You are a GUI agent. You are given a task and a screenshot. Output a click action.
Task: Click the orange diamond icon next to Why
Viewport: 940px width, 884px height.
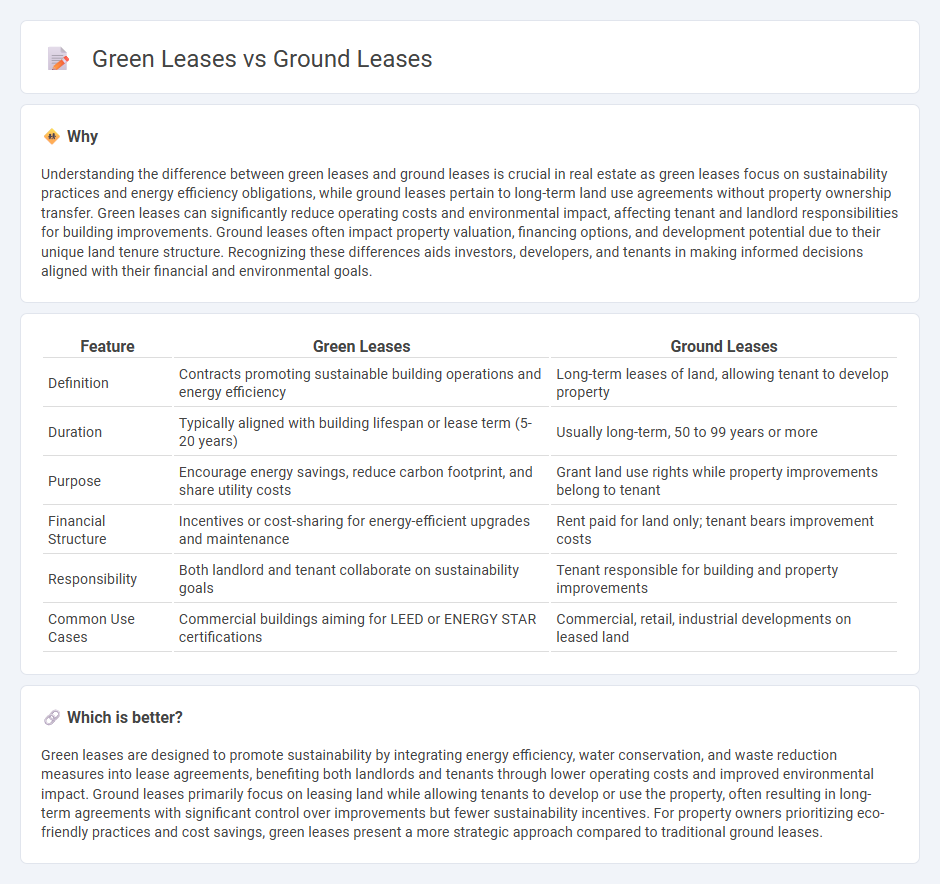click(x=52, y=137)
